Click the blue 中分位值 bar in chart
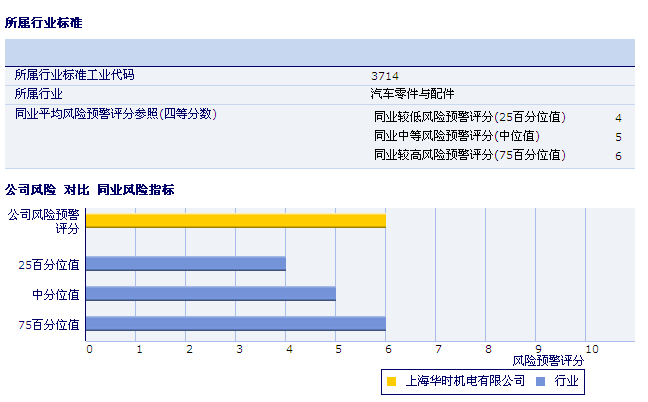648x402 pixels. click(211, 294)
